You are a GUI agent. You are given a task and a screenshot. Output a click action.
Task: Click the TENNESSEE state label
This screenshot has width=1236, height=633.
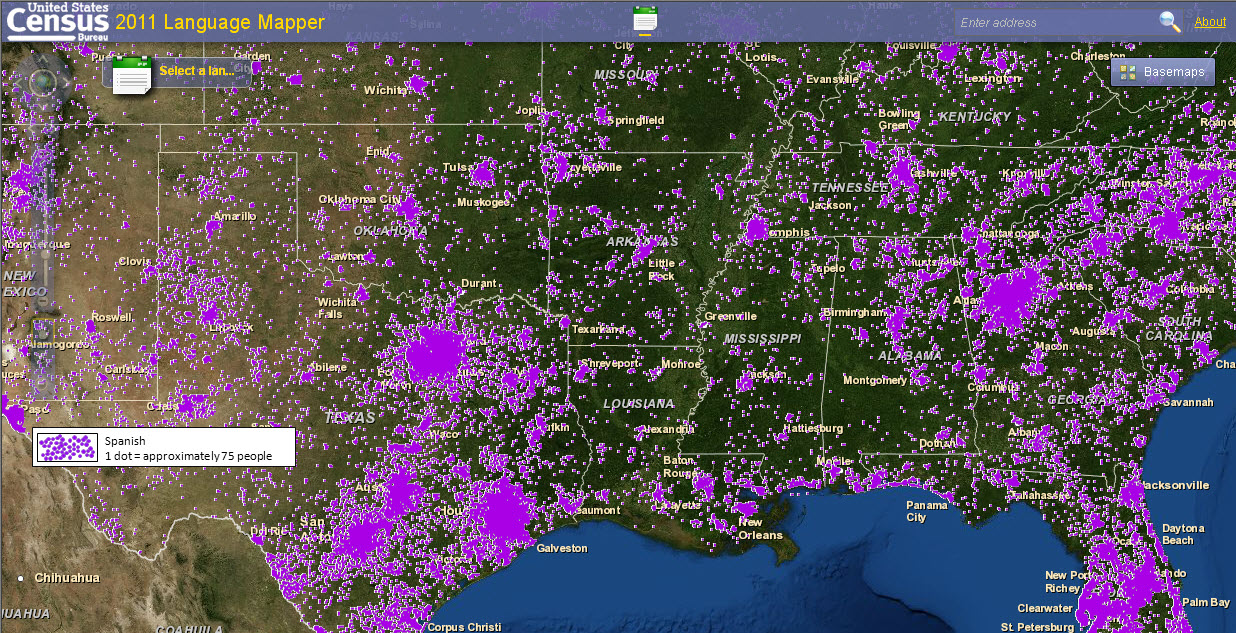pyautogui.click(x=849, y=188)
